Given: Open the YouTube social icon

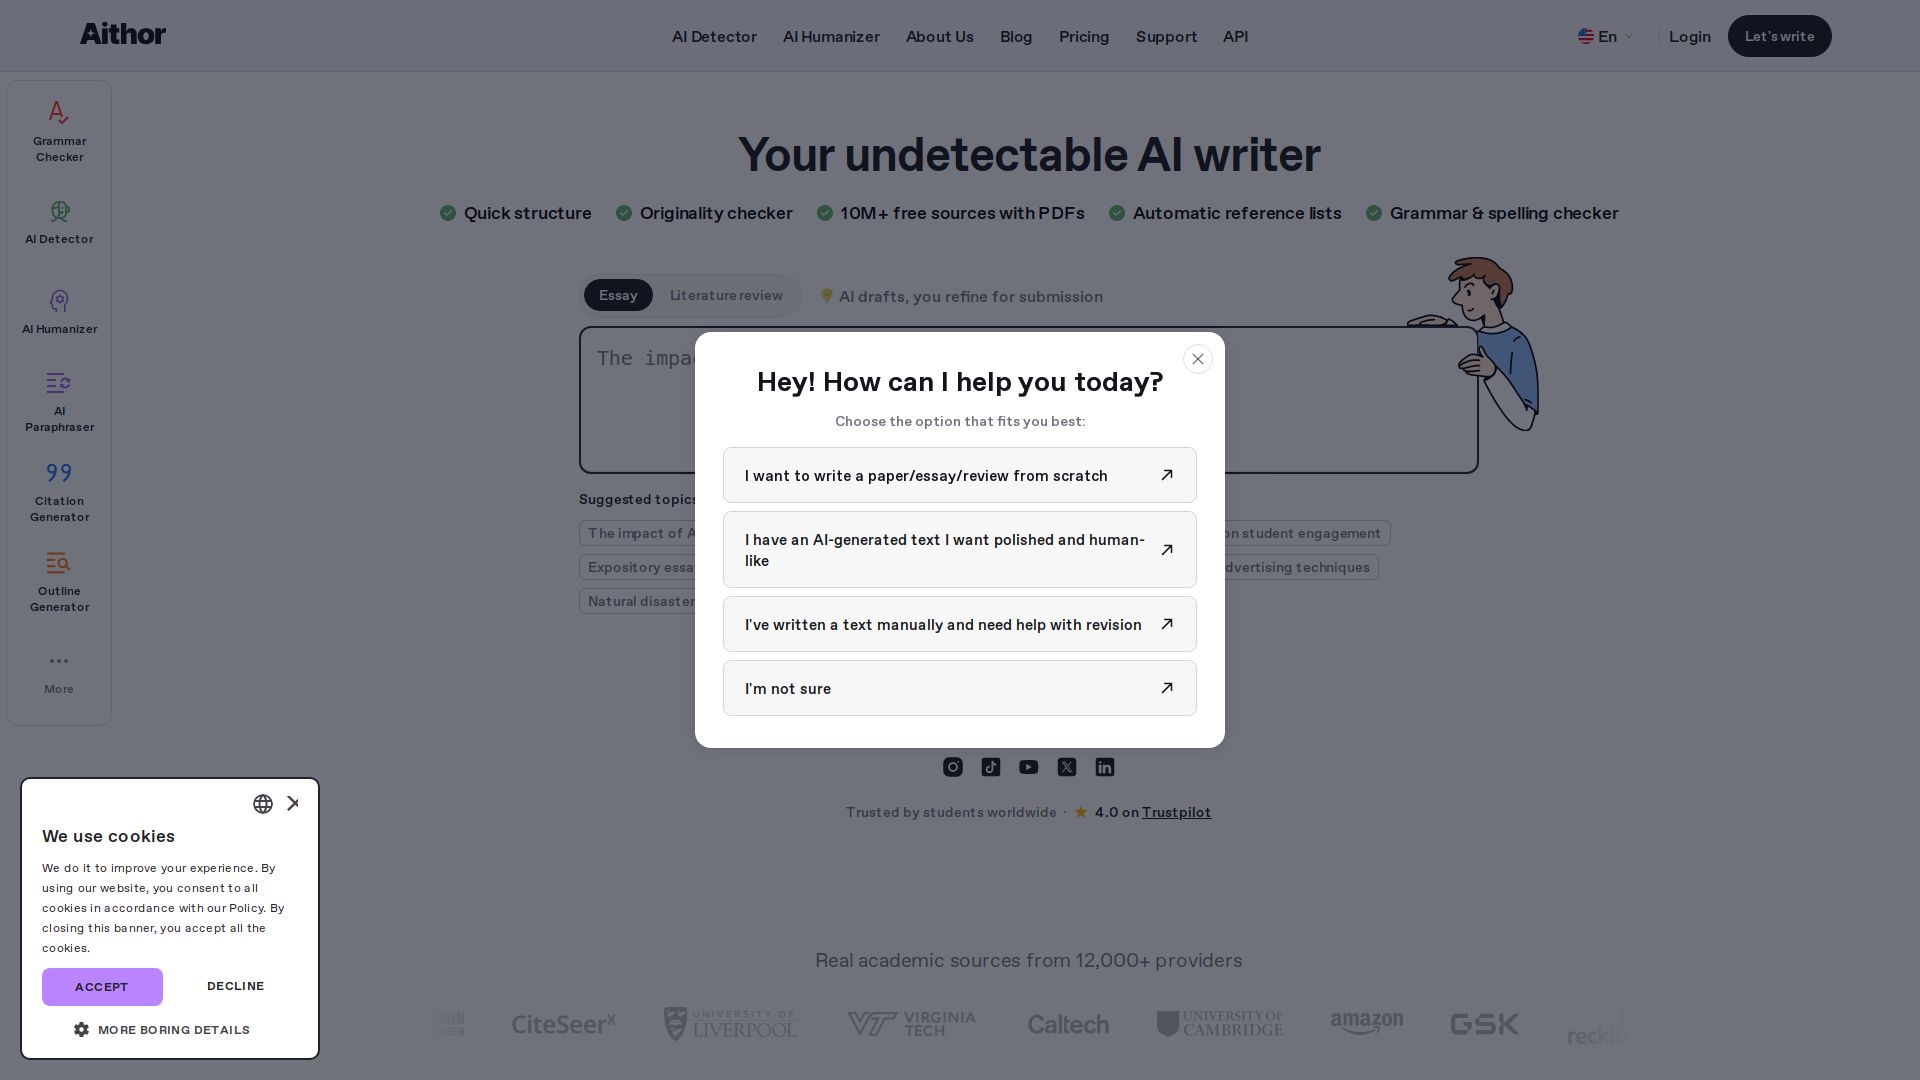Looking at the screenshot, I should coord(1029,767).
